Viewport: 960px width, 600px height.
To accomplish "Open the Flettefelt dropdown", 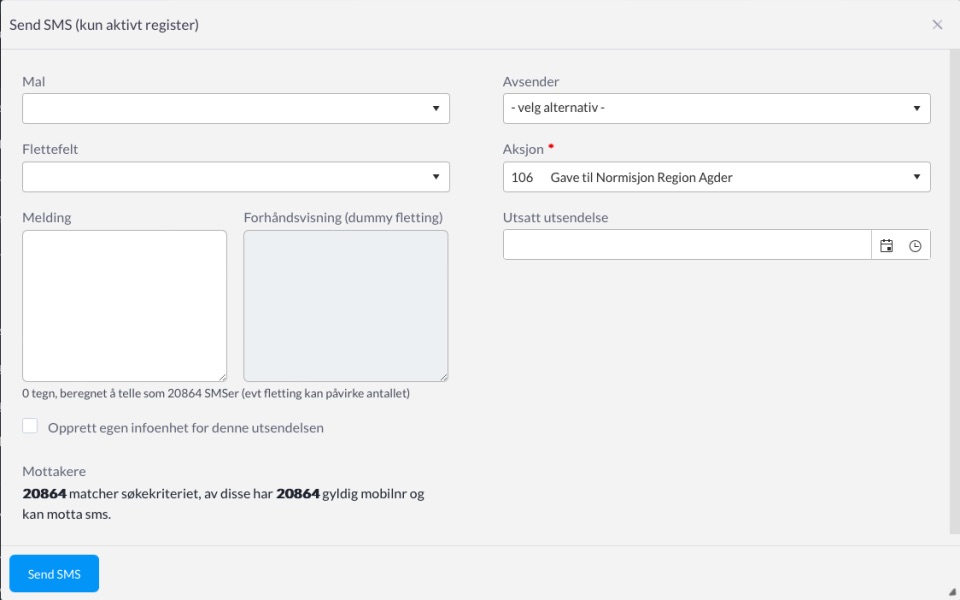I will point(236,176).
